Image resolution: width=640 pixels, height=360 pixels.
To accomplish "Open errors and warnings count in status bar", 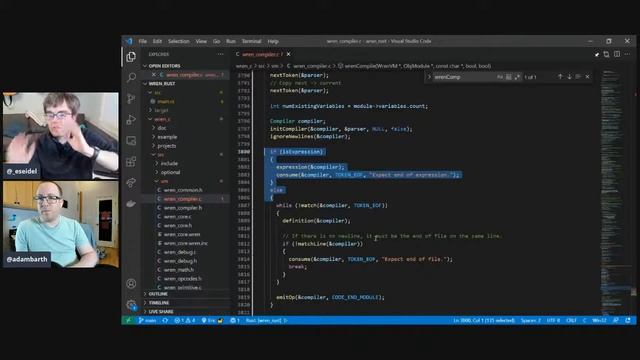I will (x=184, y=320).
